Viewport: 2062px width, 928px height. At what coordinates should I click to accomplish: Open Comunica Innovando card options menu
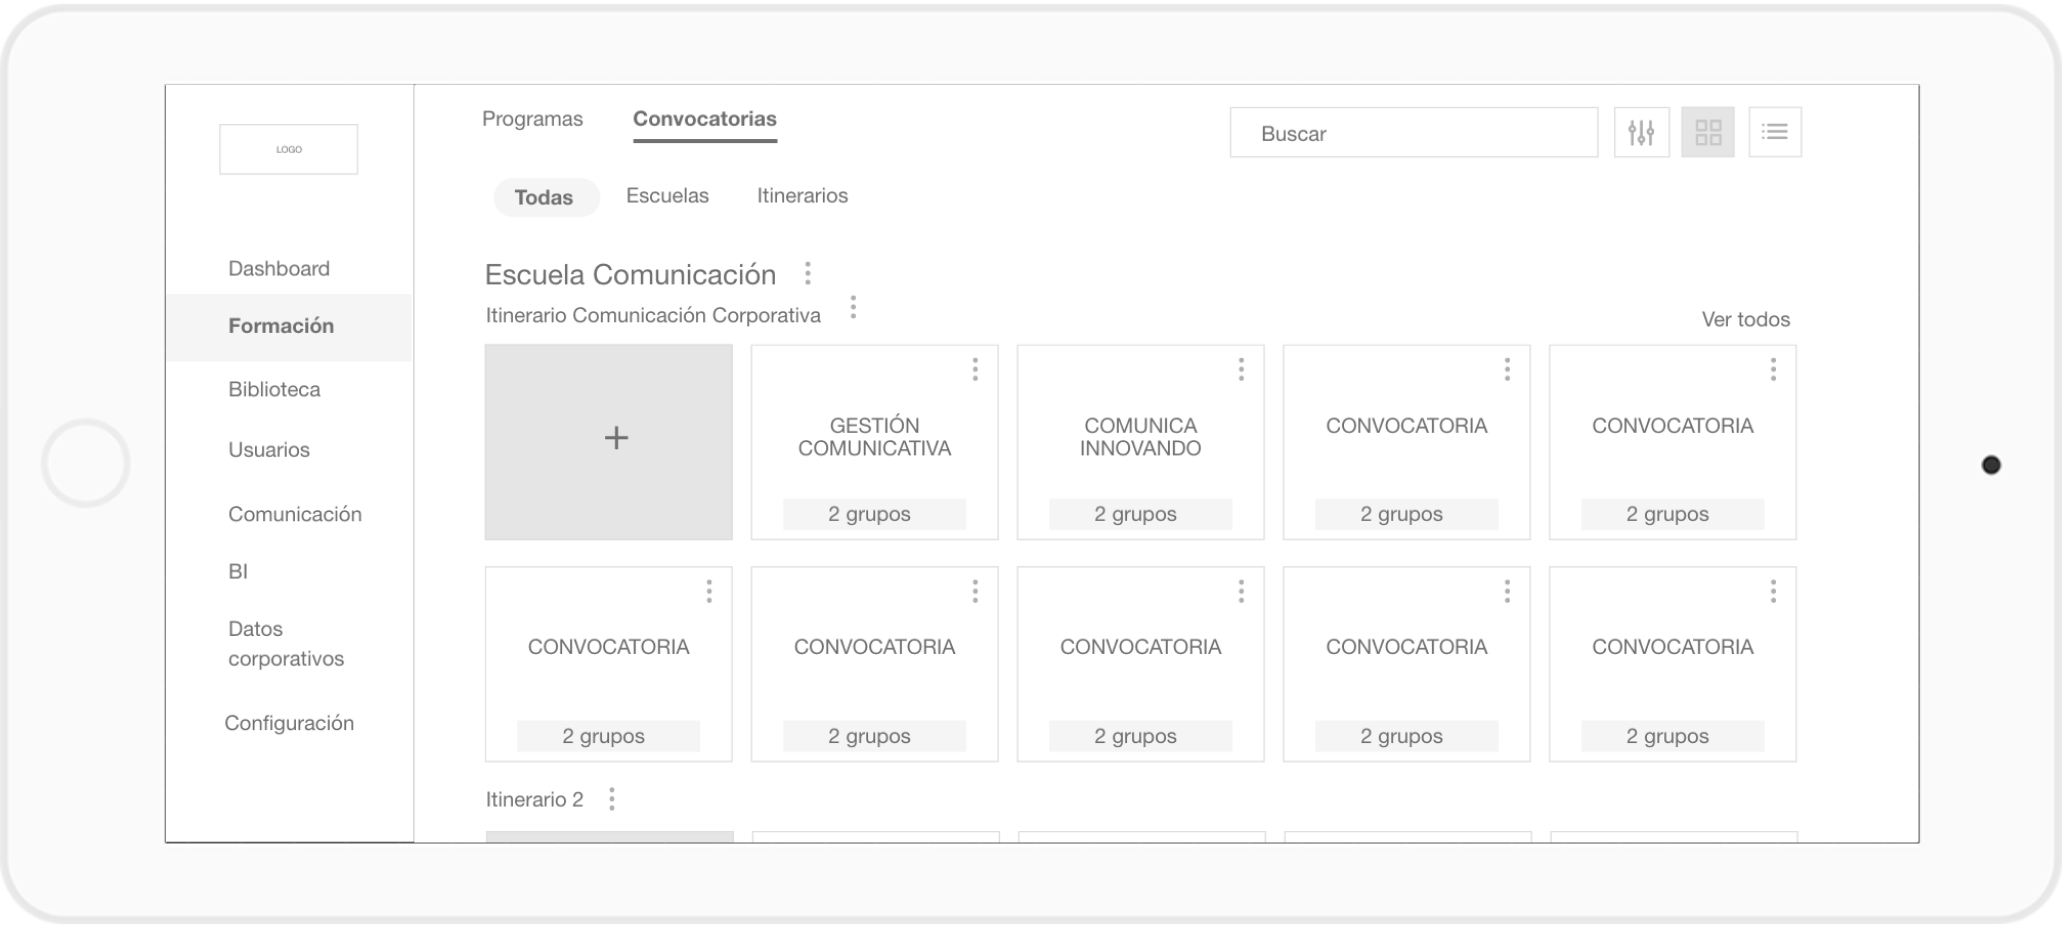click(1241, 370)
